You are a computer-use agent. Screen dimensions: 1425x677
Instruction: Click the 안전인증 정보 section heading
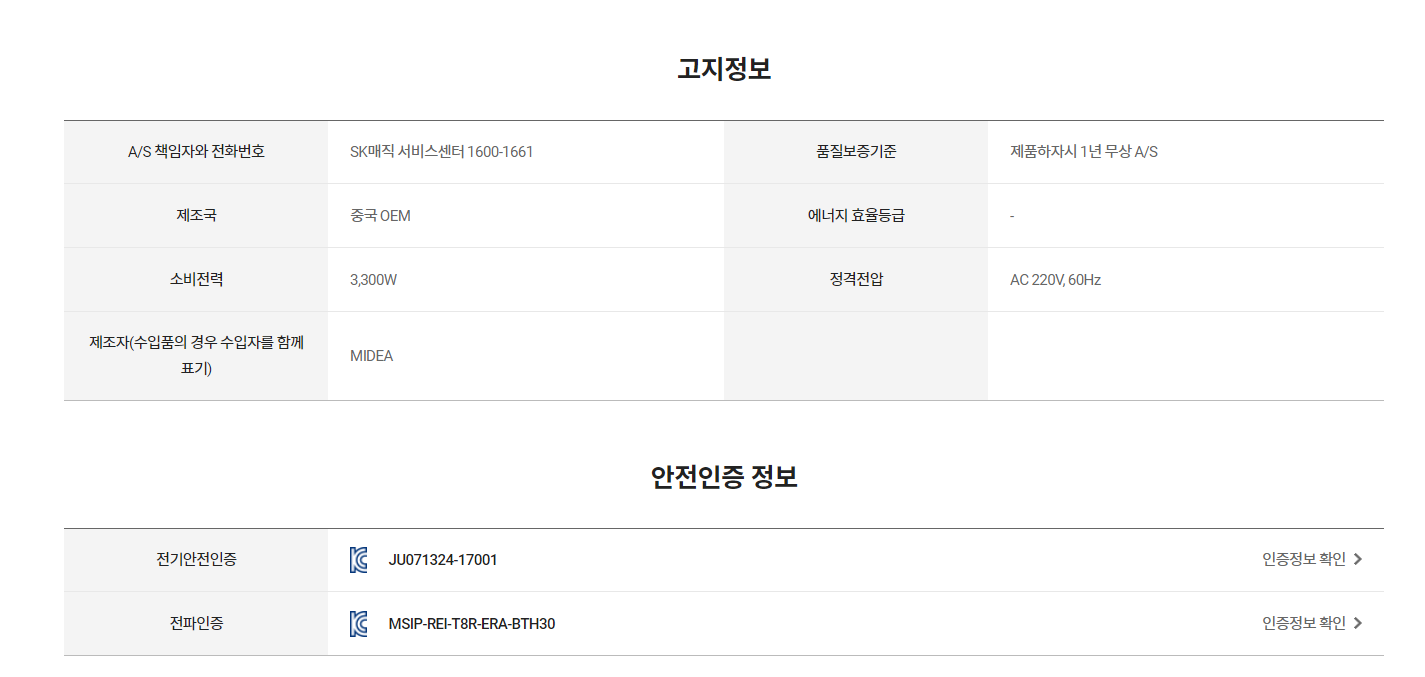(724, 477)
